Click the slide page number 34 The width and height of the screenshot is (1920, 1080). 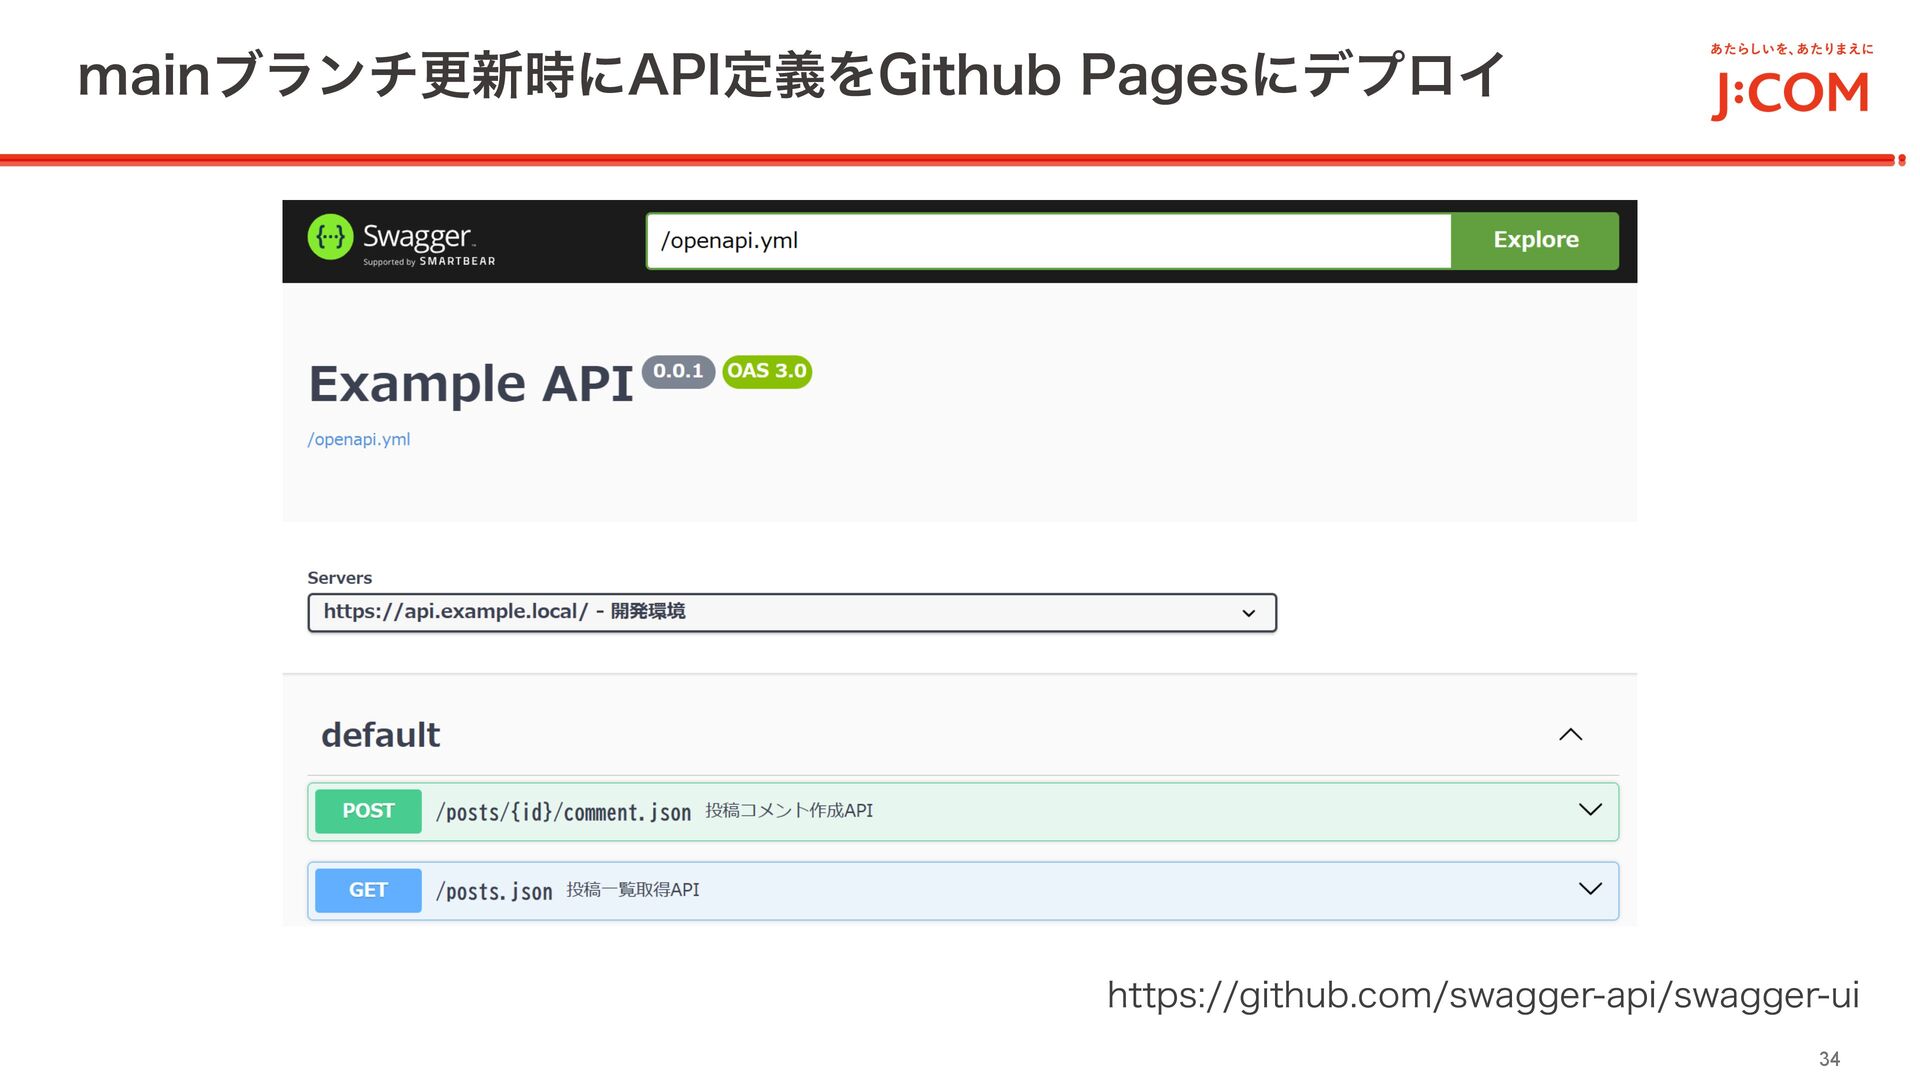pos(1829,1059)
